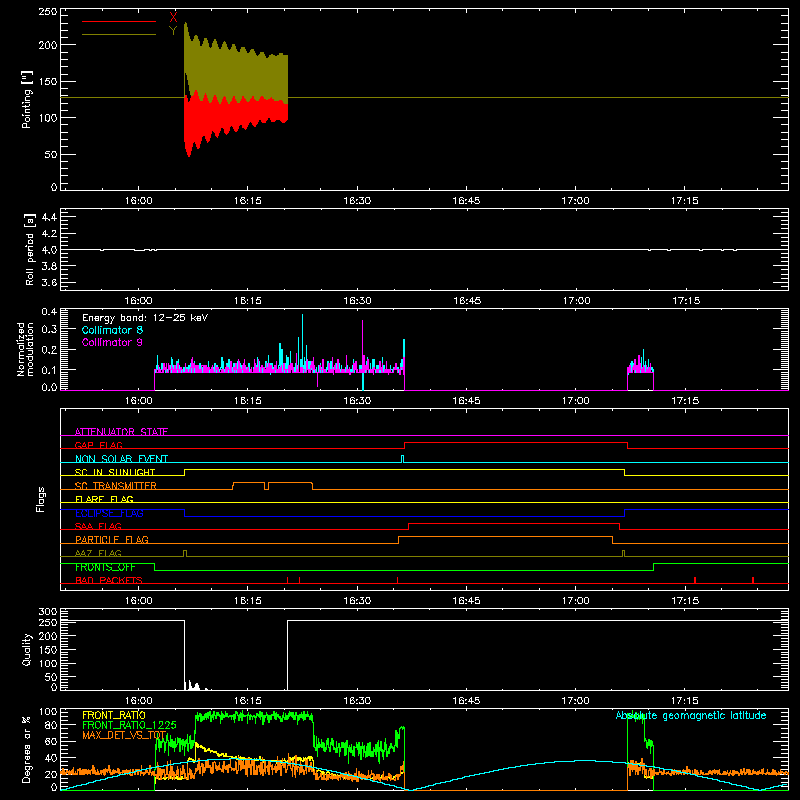Select the 'Quality' axis label

(27, 649)
